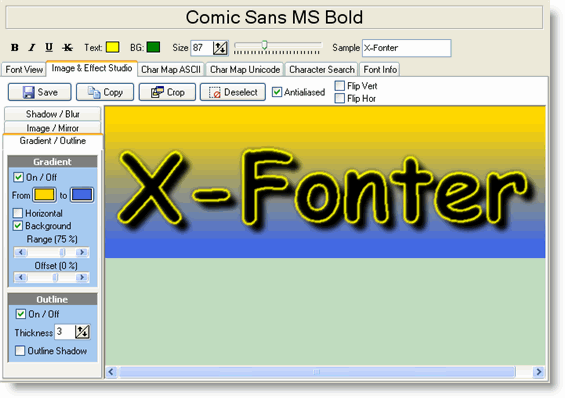565x398 pixels.
Task: Click the Range slider thumb
Action: [63, 252]
